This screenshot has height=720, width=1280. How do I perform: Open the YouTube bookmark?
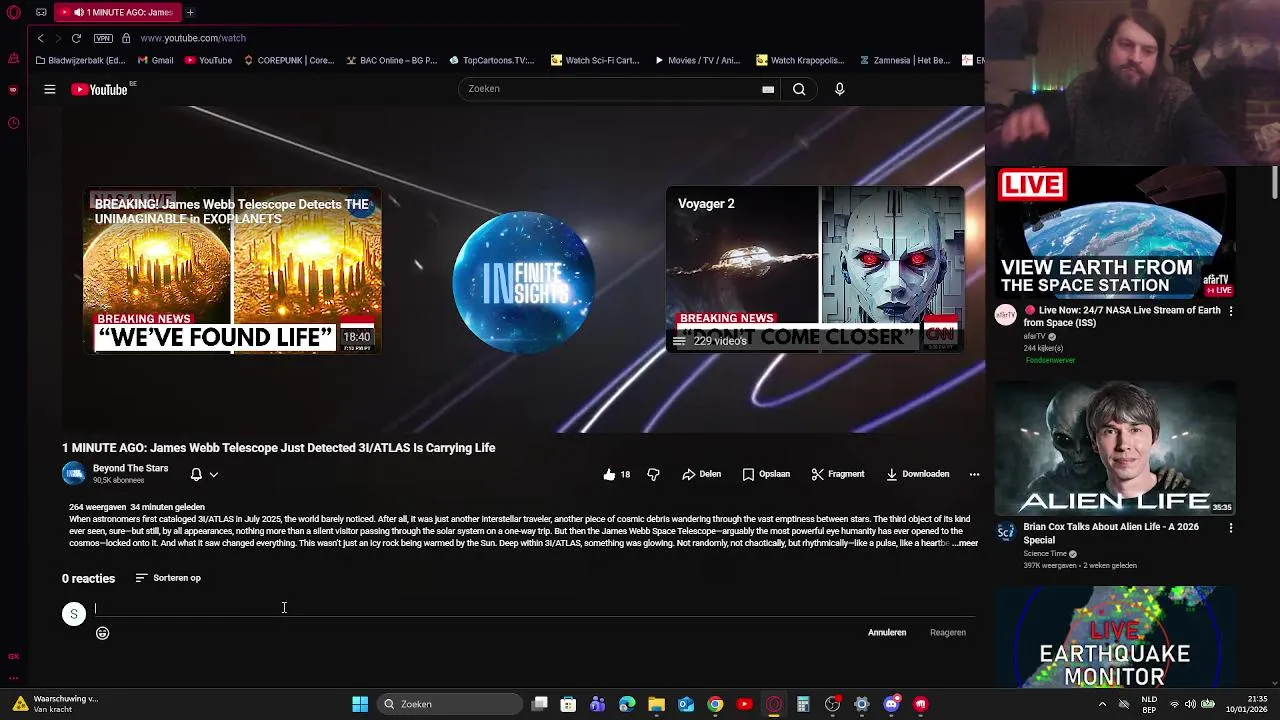click(208, 60)
